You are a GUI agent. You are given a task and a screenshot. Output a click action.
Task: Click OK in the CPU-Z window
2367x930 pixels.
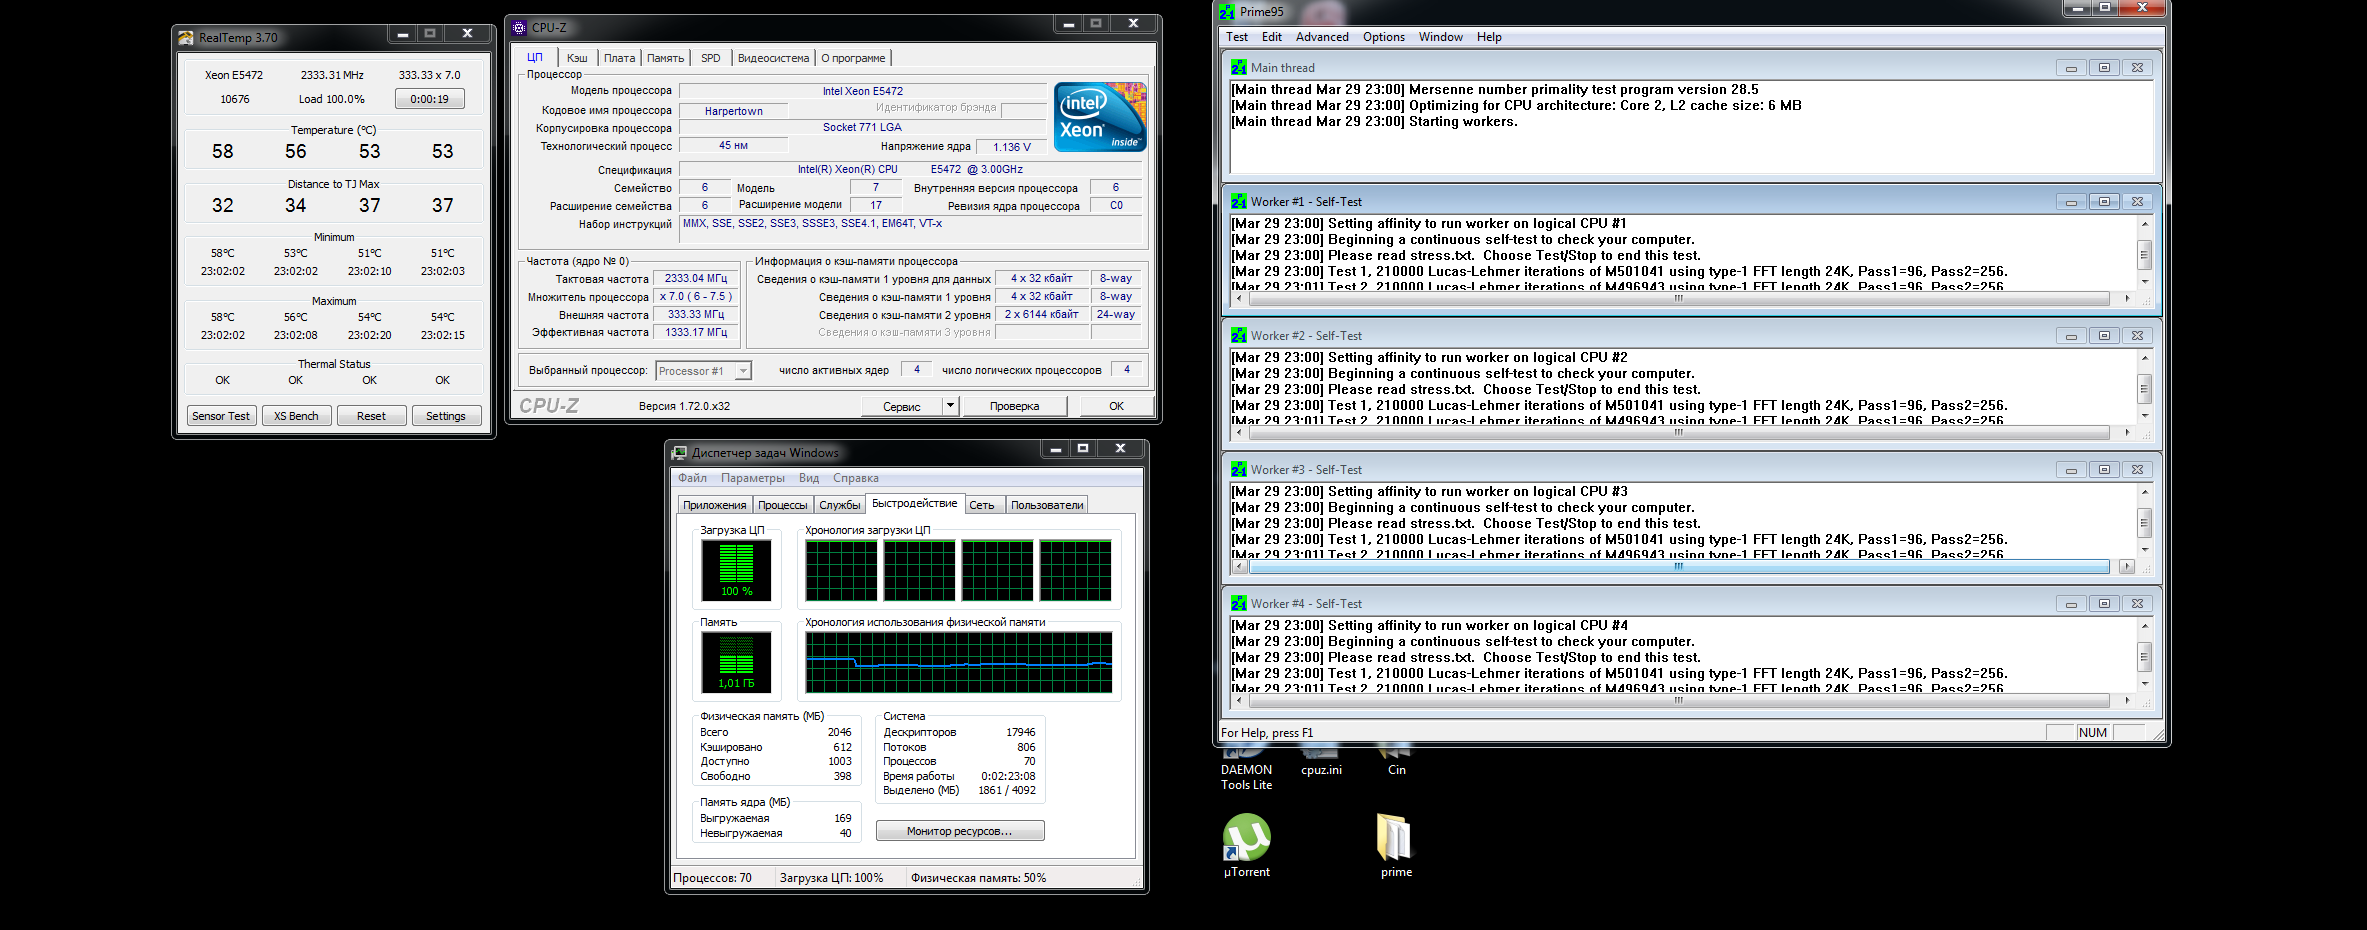(1116, 406)
